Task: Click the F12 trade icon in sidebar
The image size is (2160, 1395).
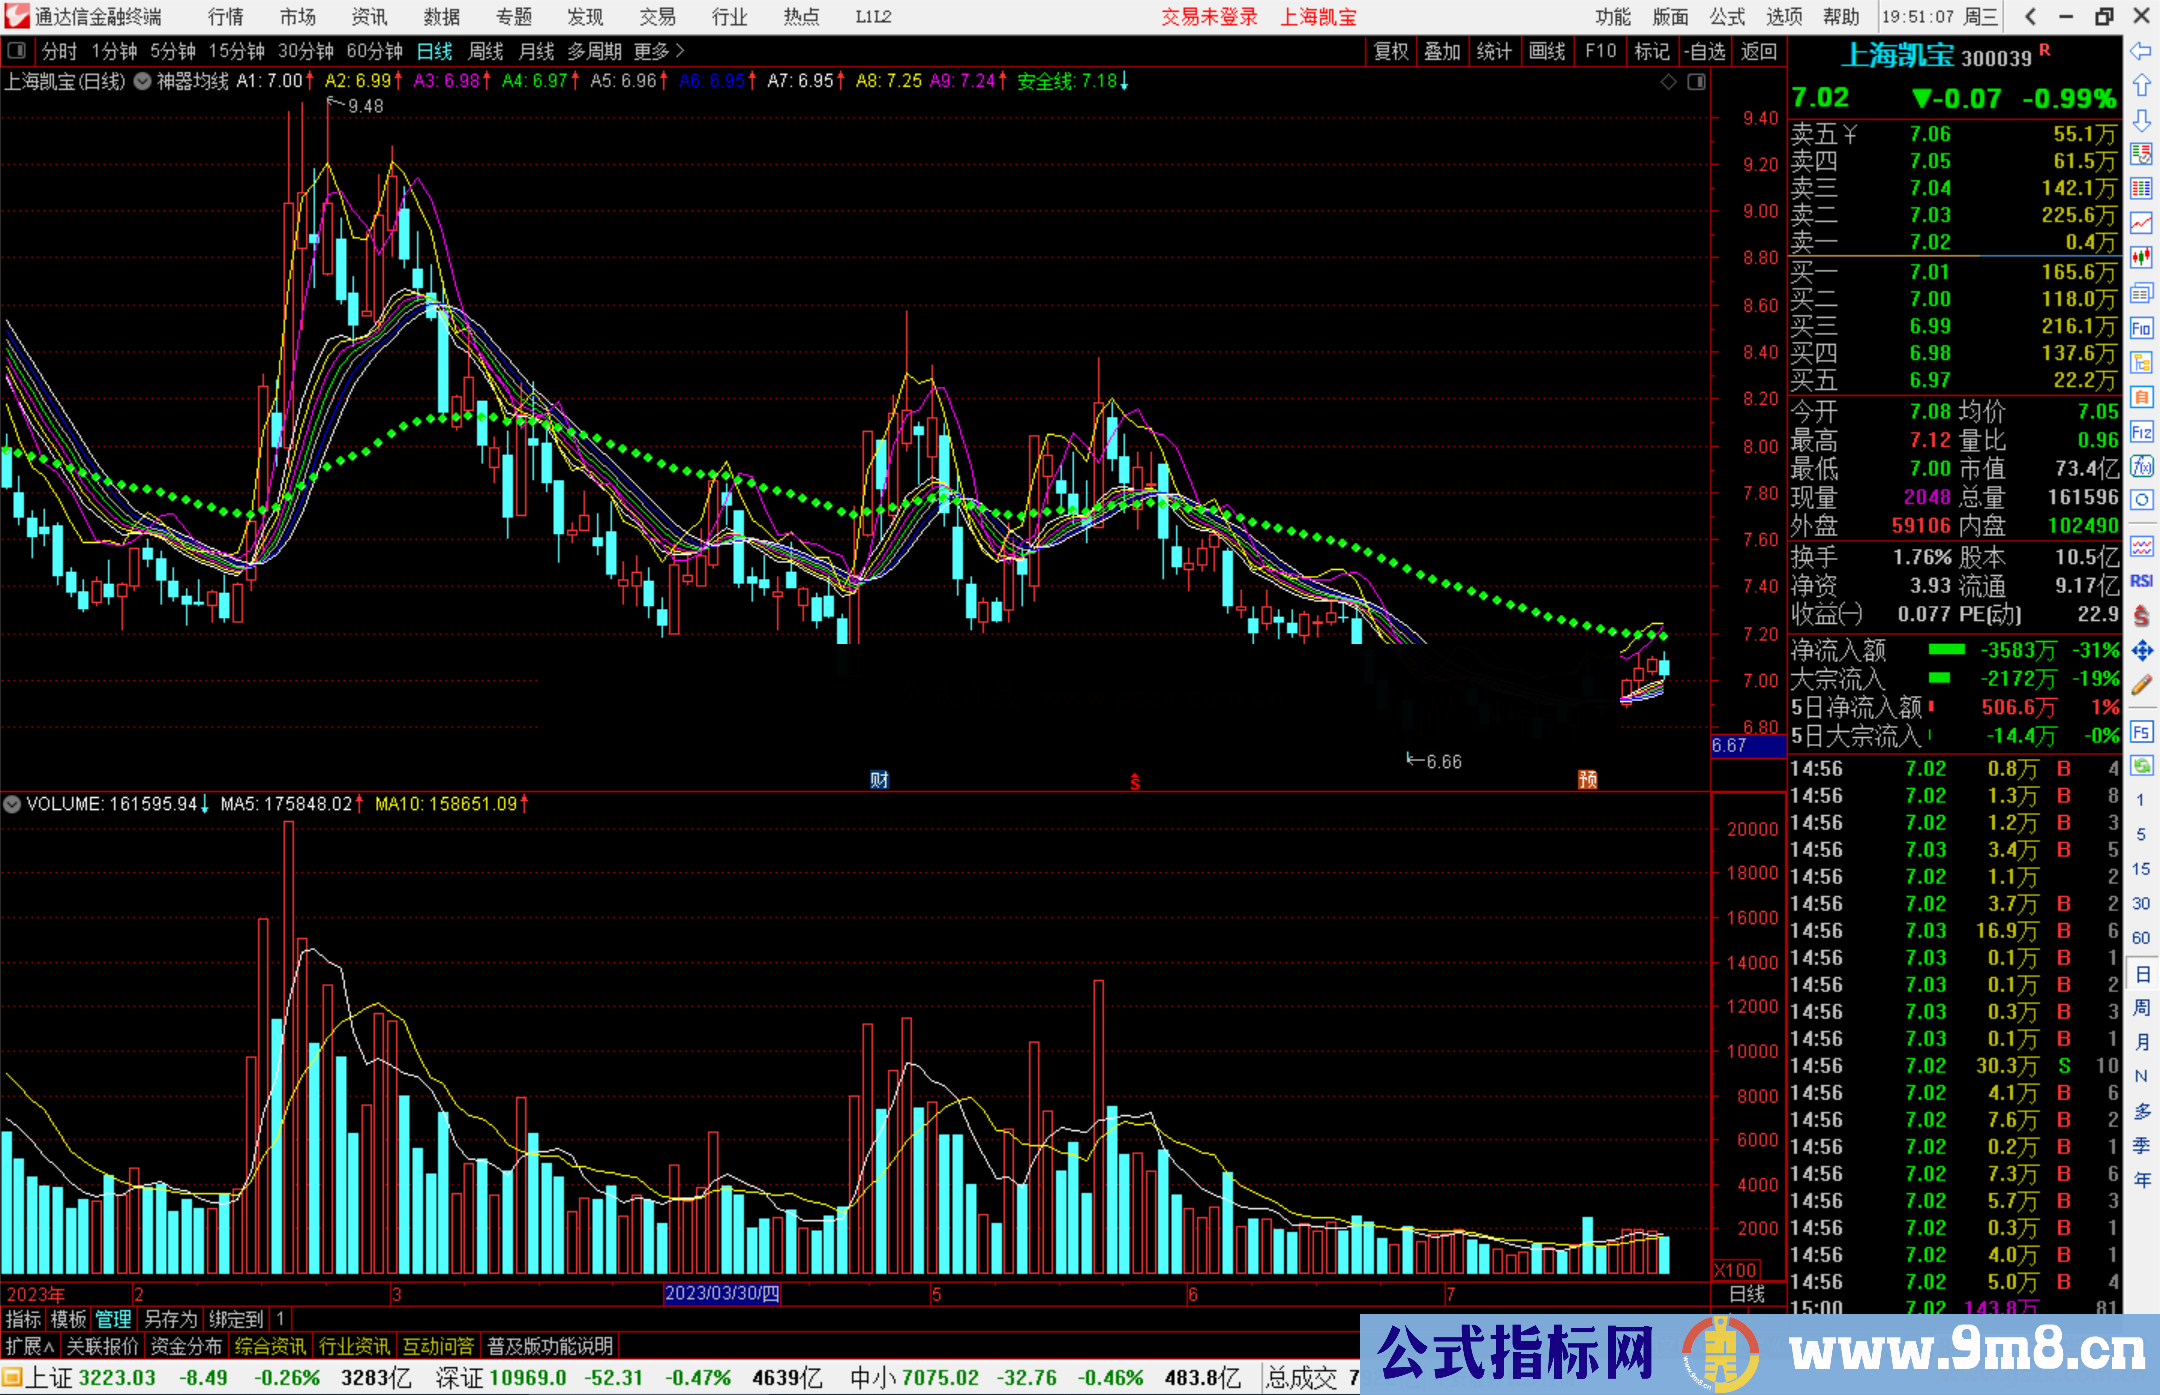Action: (x=2141, y=432)
